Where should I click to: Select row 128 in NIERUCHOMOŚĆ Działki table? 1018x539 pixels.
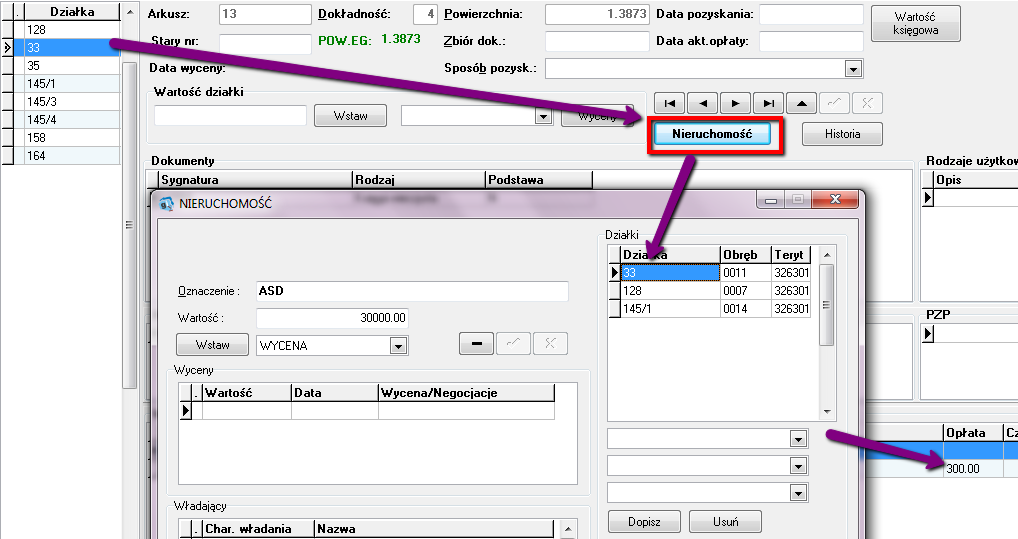[x=670, y=291]
